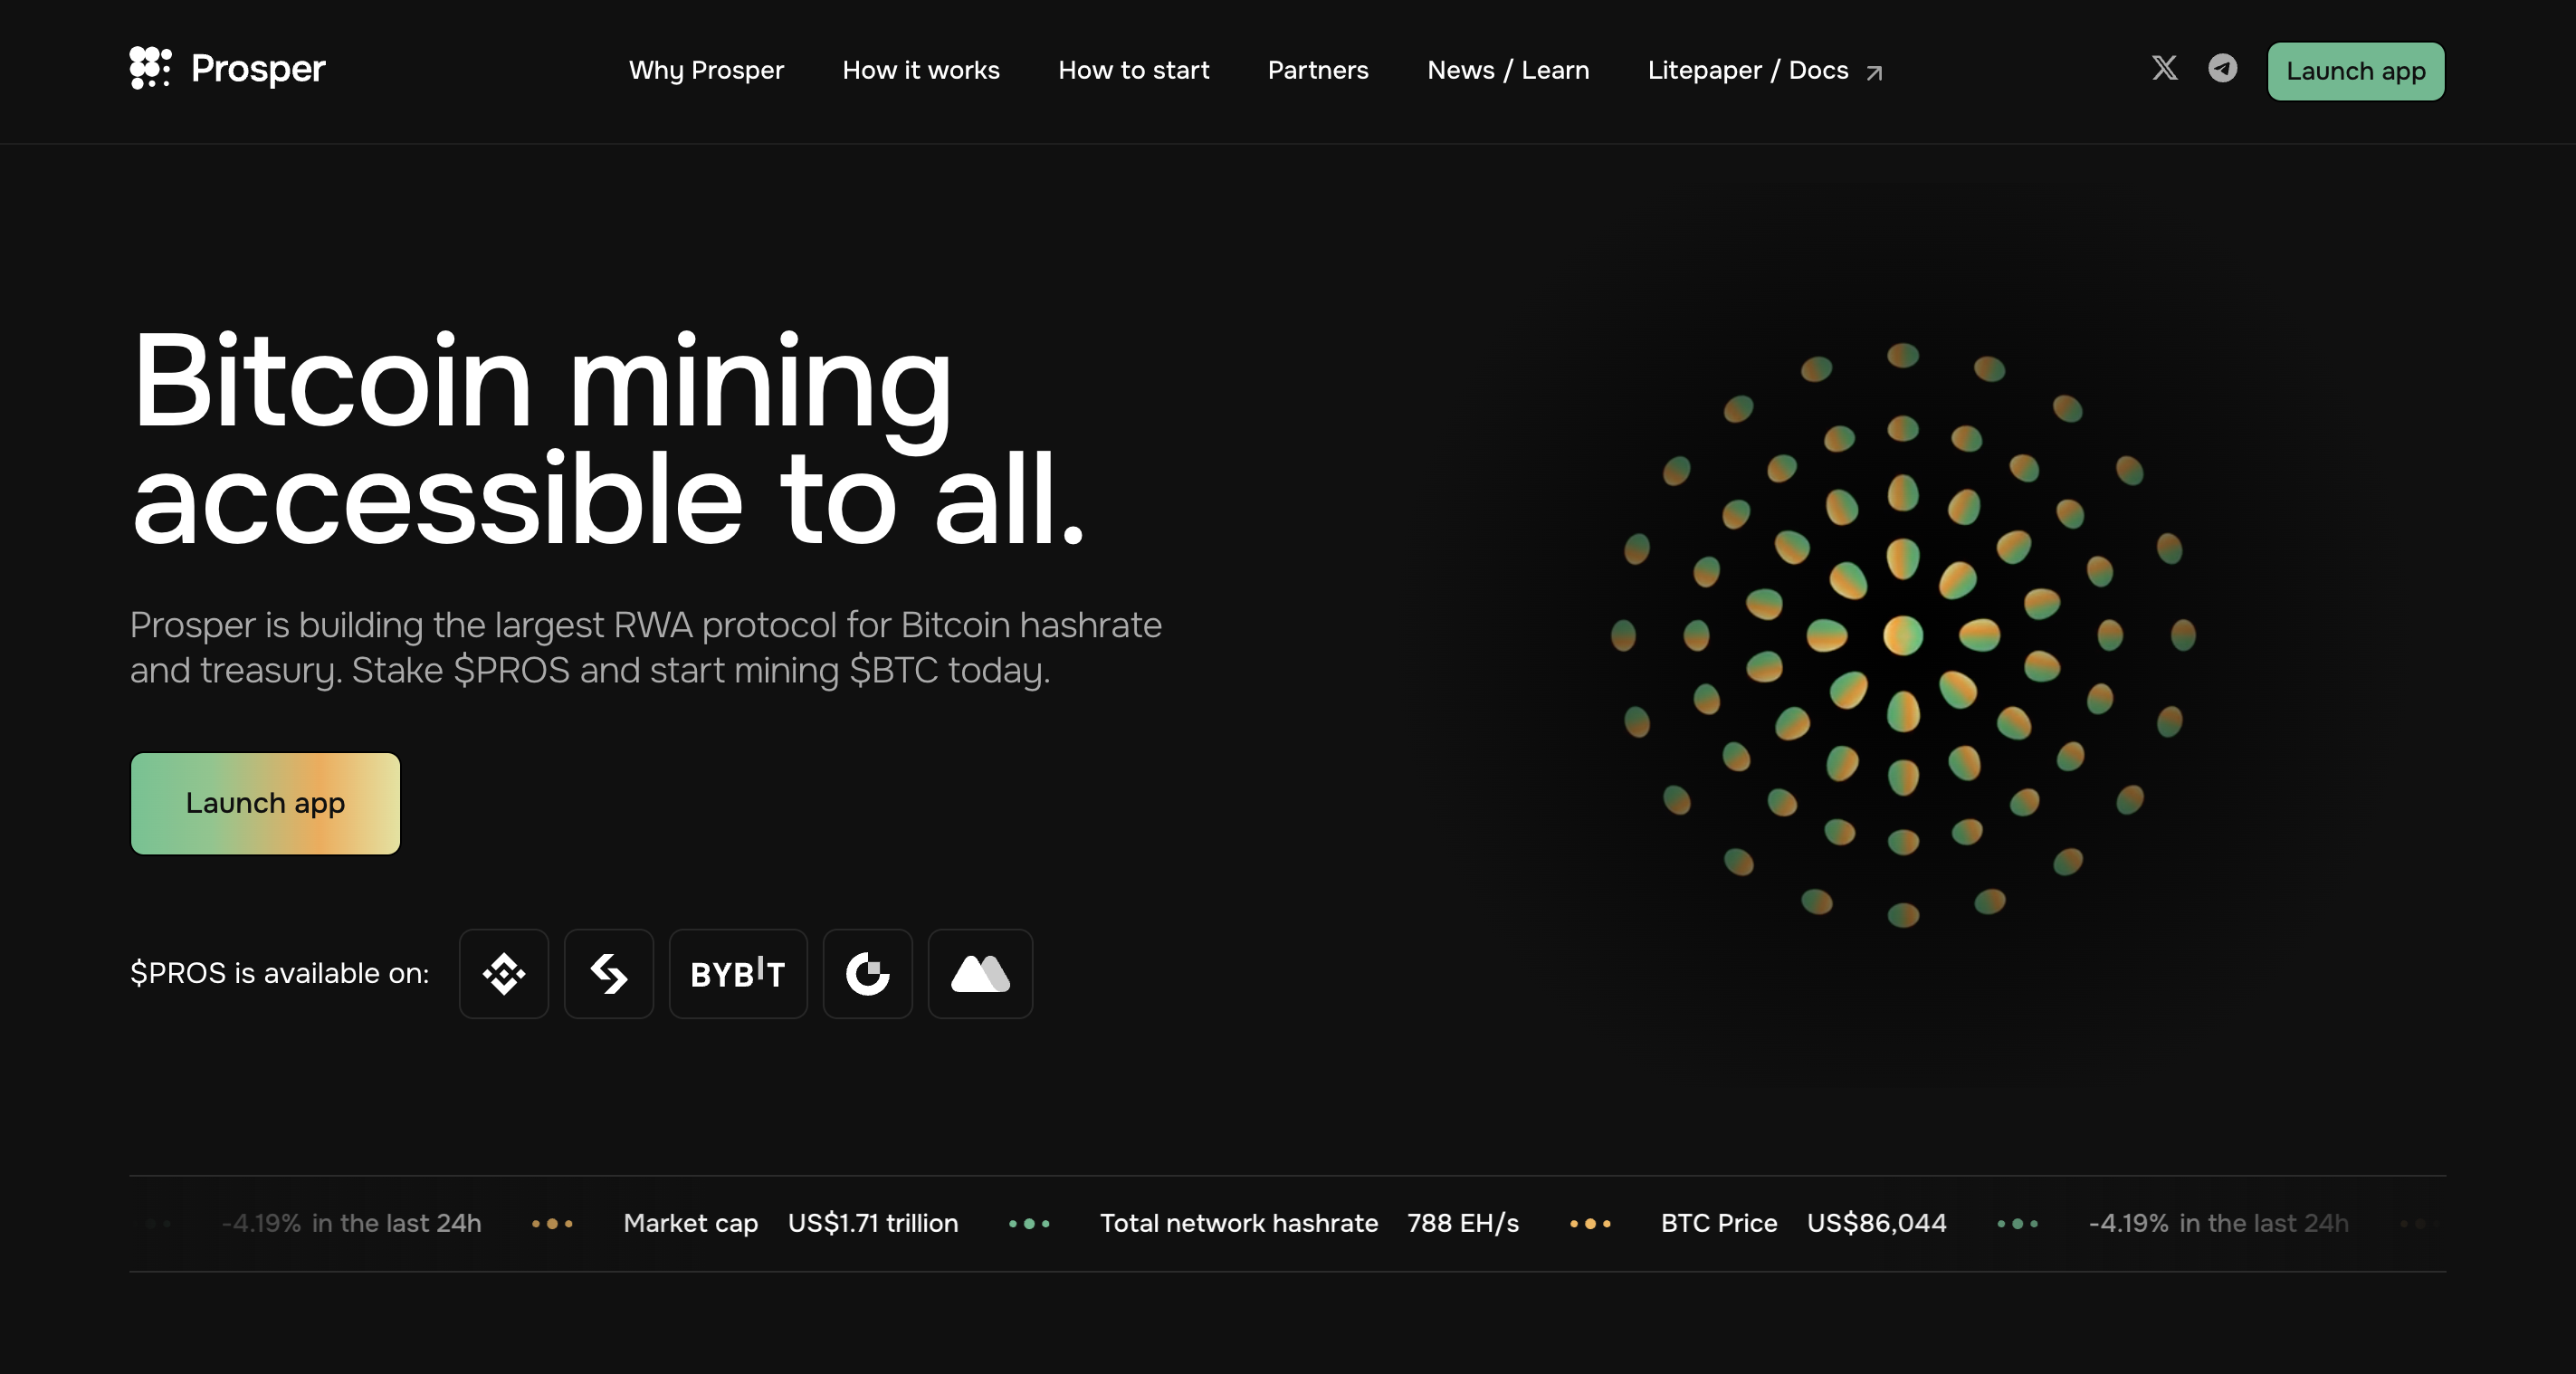The width and height of the screenshot is (2576, 1374).
Task: Click the US$86,044 price value
Action: (1877, 1223)
